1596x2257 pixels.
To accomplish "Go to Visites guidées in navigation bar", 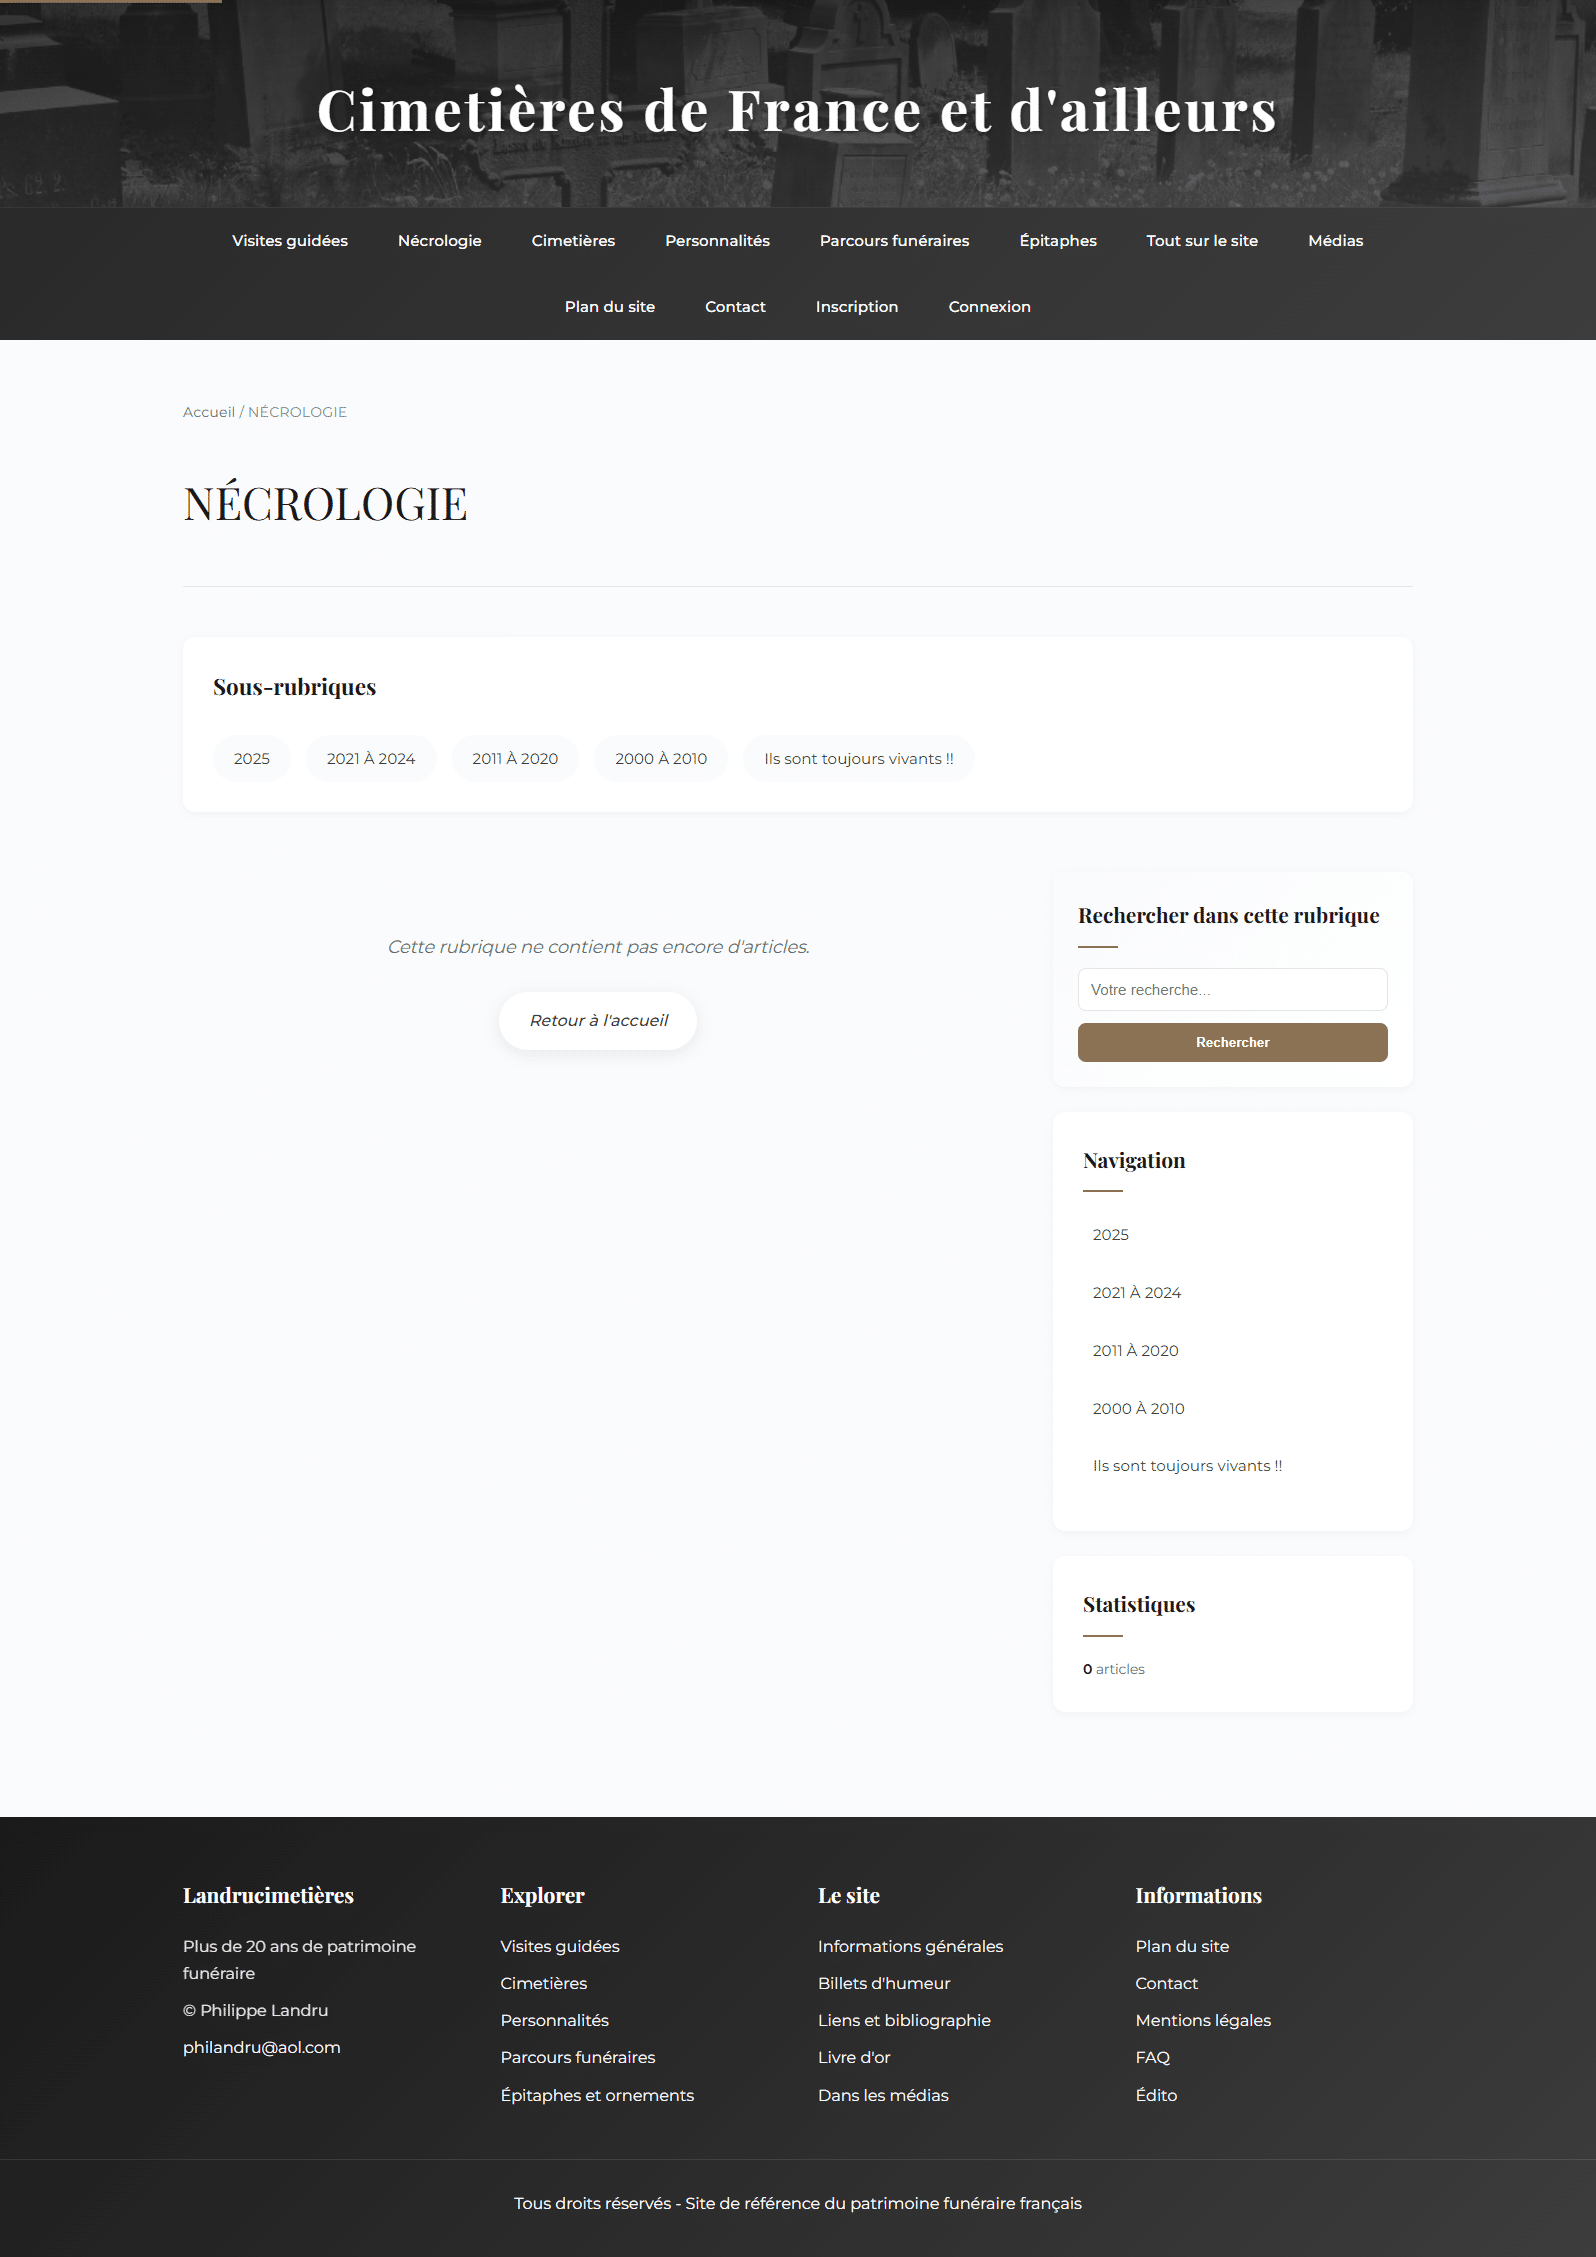I will click(x=289, y=241).
